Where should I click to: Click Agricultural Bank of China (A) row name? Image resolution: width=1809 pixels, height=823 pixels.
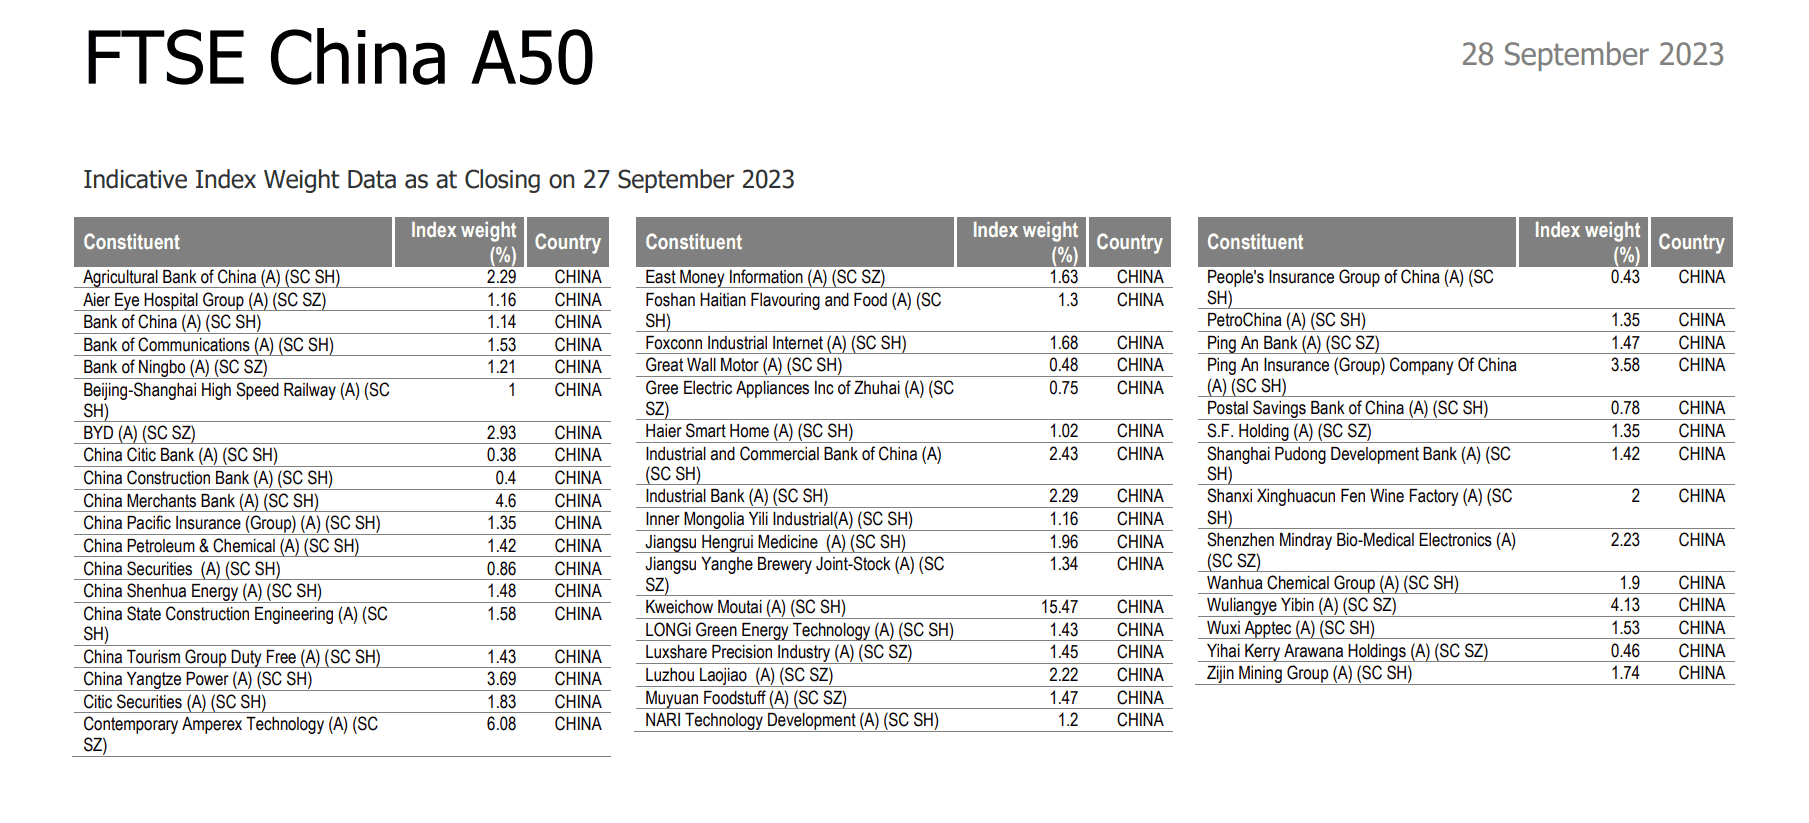[212, 277]
